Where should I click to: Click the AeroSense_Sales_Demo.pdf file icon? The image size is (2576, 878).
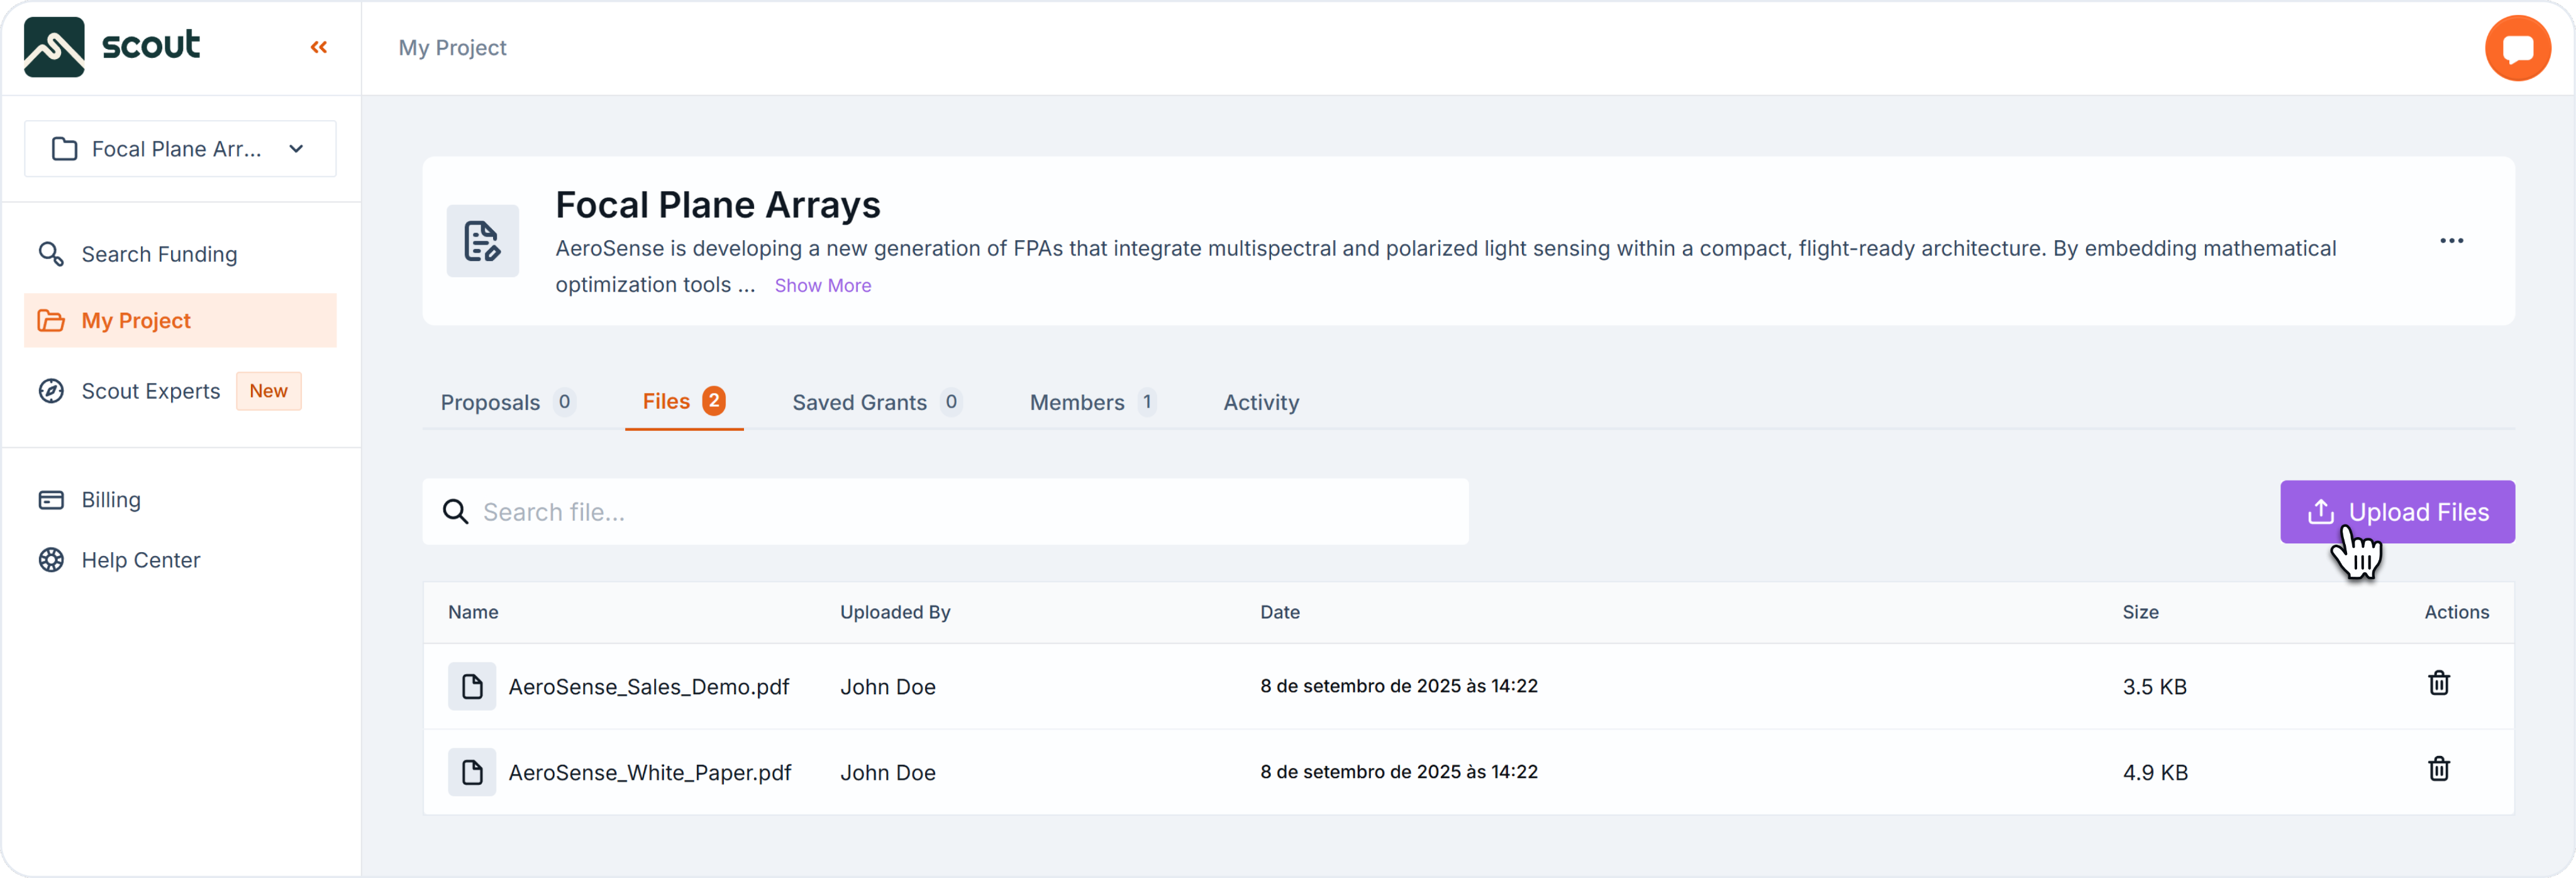[x=472, y=687]
